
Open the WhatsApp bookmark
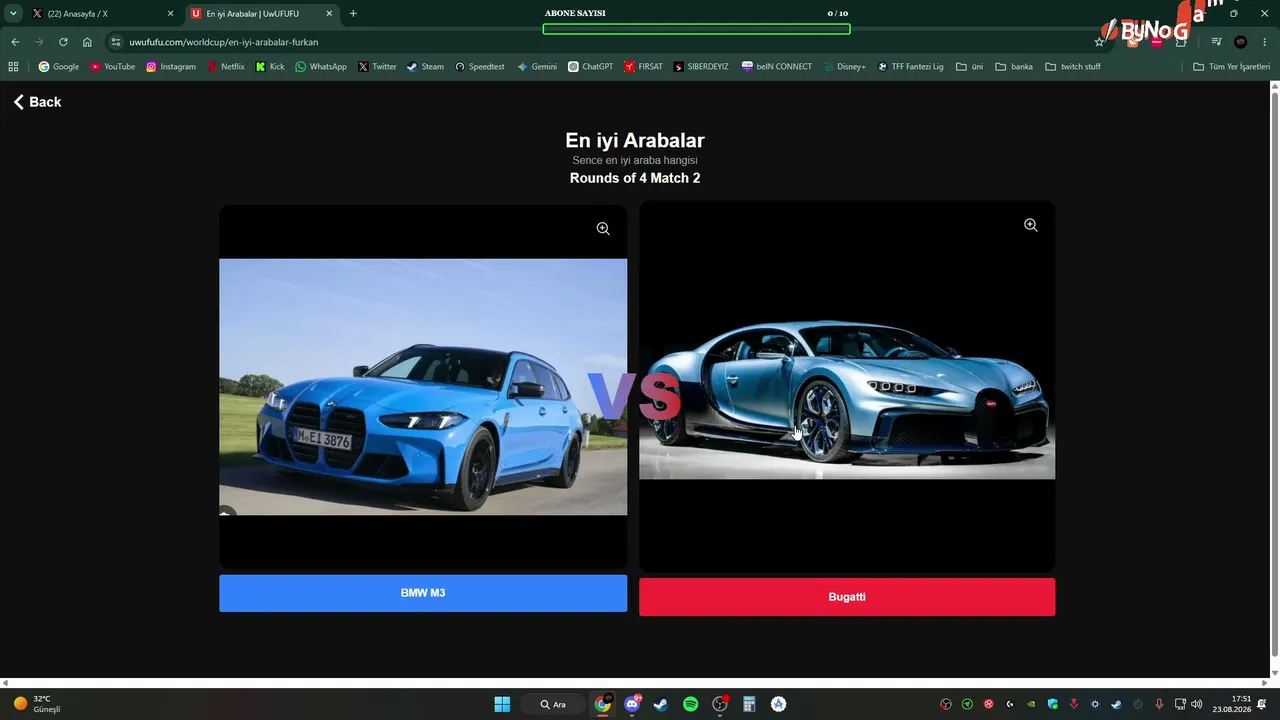tap(321, 67)
